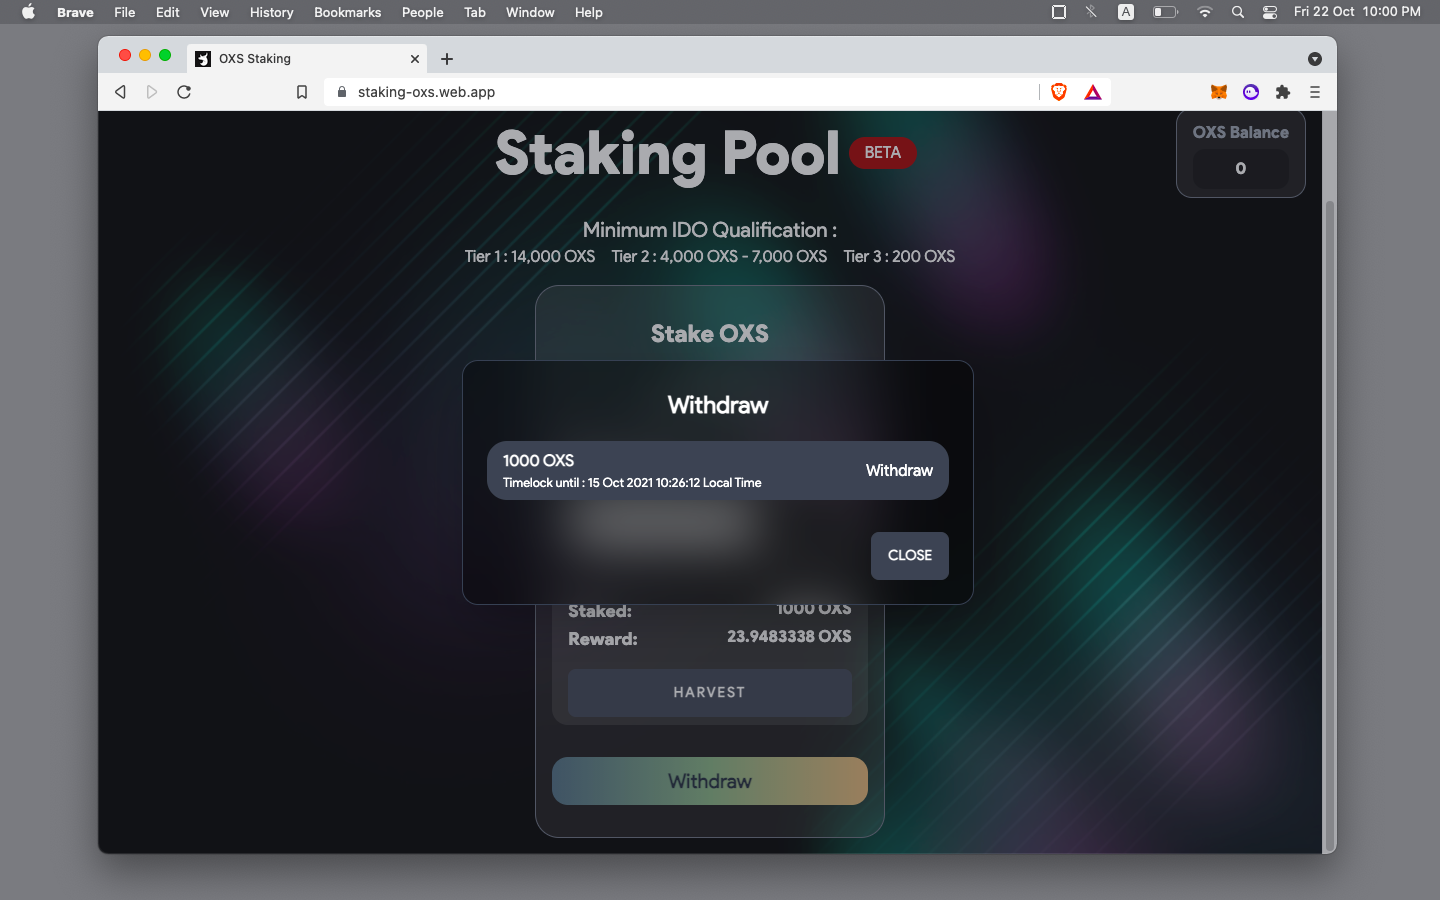
Task: Open the tab search dropdown arrow
Action: (x=1315, y=59)
